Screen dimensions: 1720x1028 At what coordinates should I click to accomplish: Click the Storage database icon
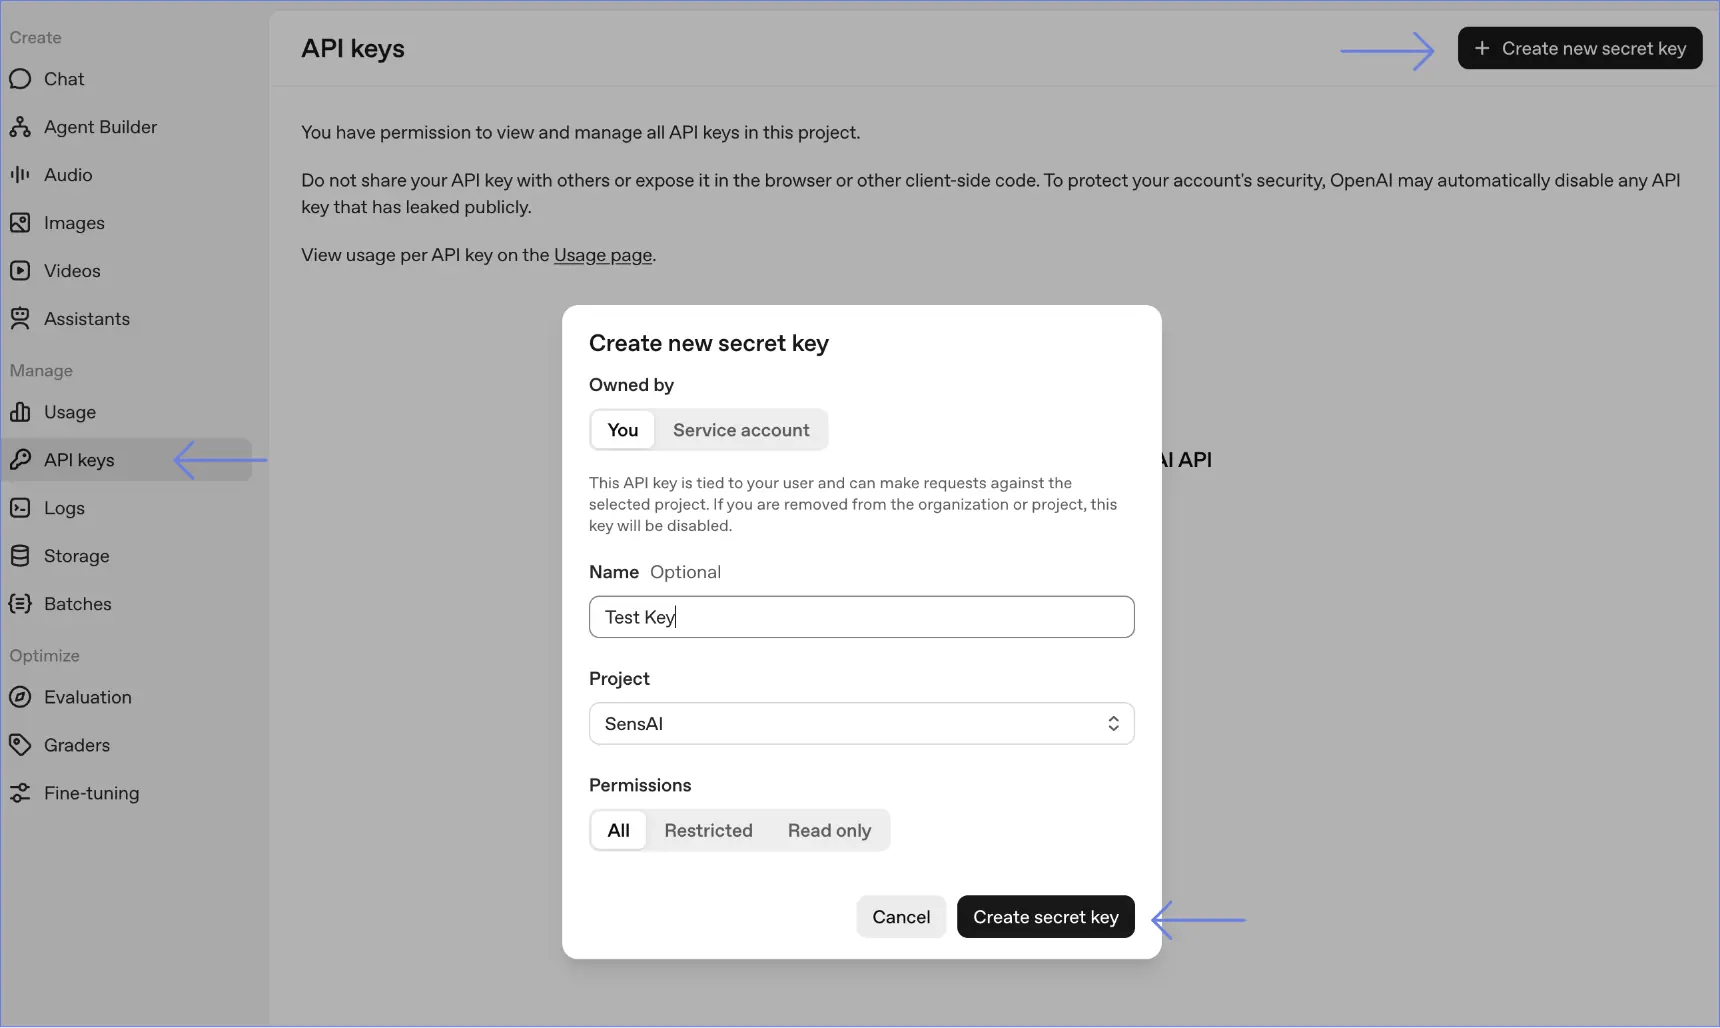pyautogui.click(x=20, y=556)
